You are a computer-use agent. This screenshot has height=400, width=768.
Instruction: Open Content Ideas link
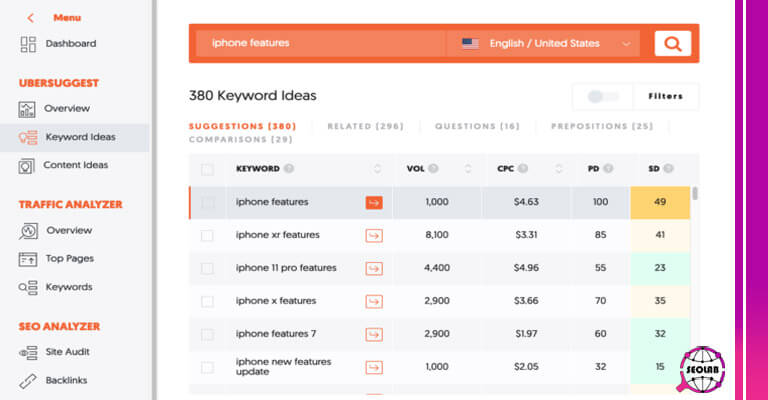[75, 165]
